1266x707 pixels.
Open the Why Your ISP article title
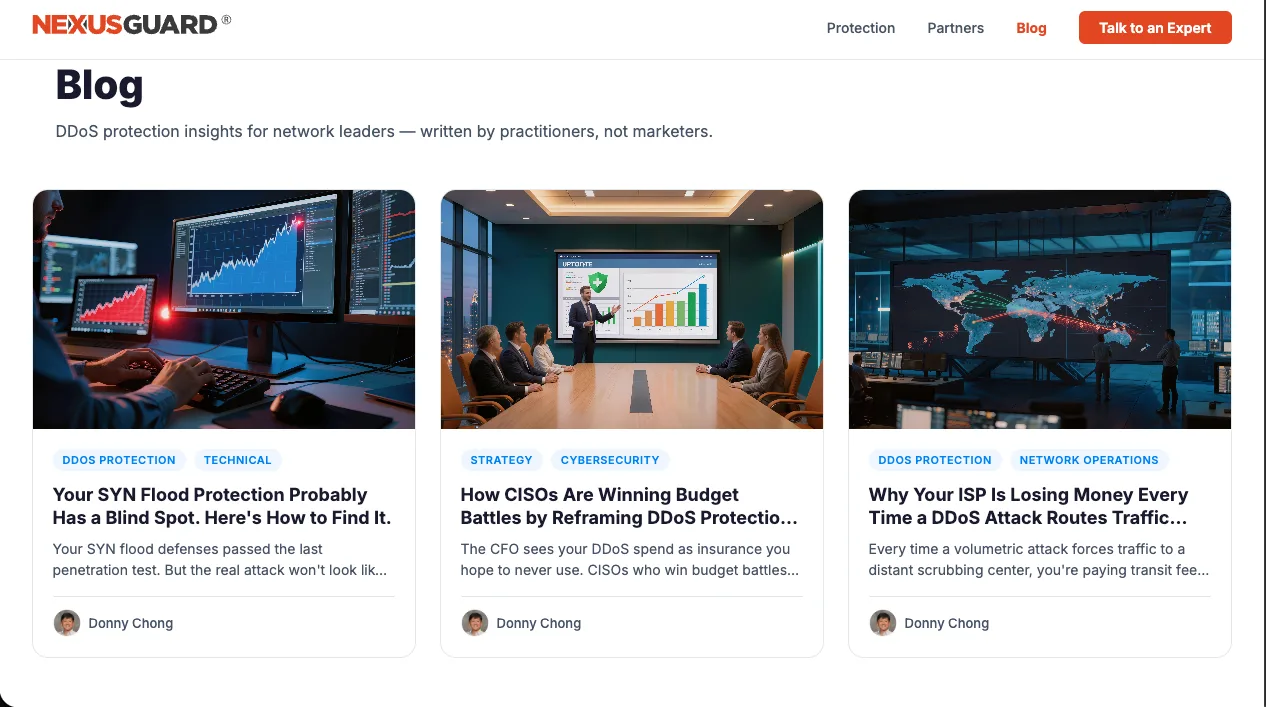point(1029,506)
